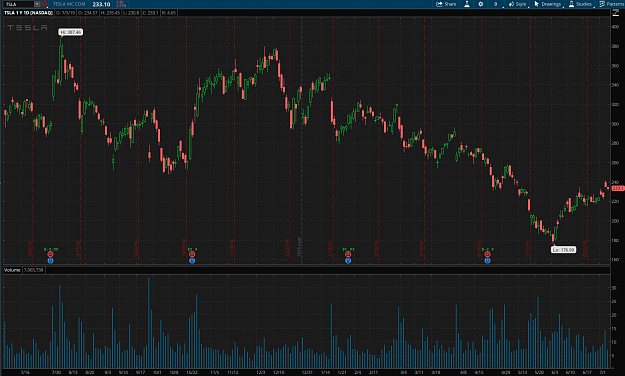Image resolution: width=625 pixels, height=376 pixels.
Task: Click the Share button
Action: click(446, 4)
